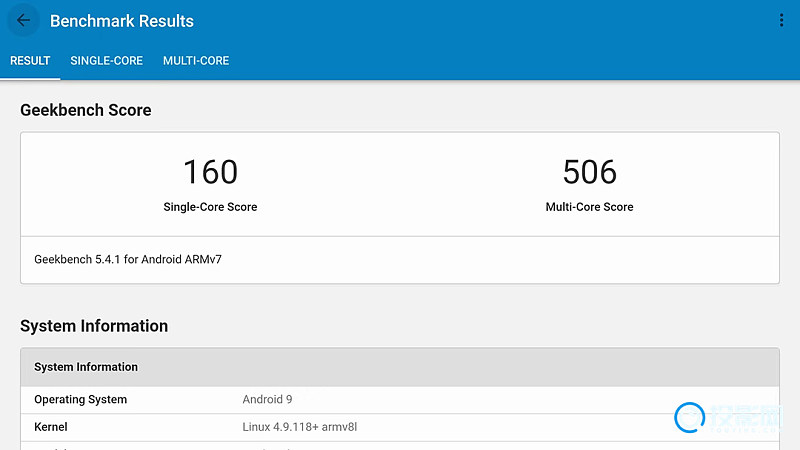Click the System Information table header
The height and width of the screenshot is (450, 800).
(x=400, y=367)
